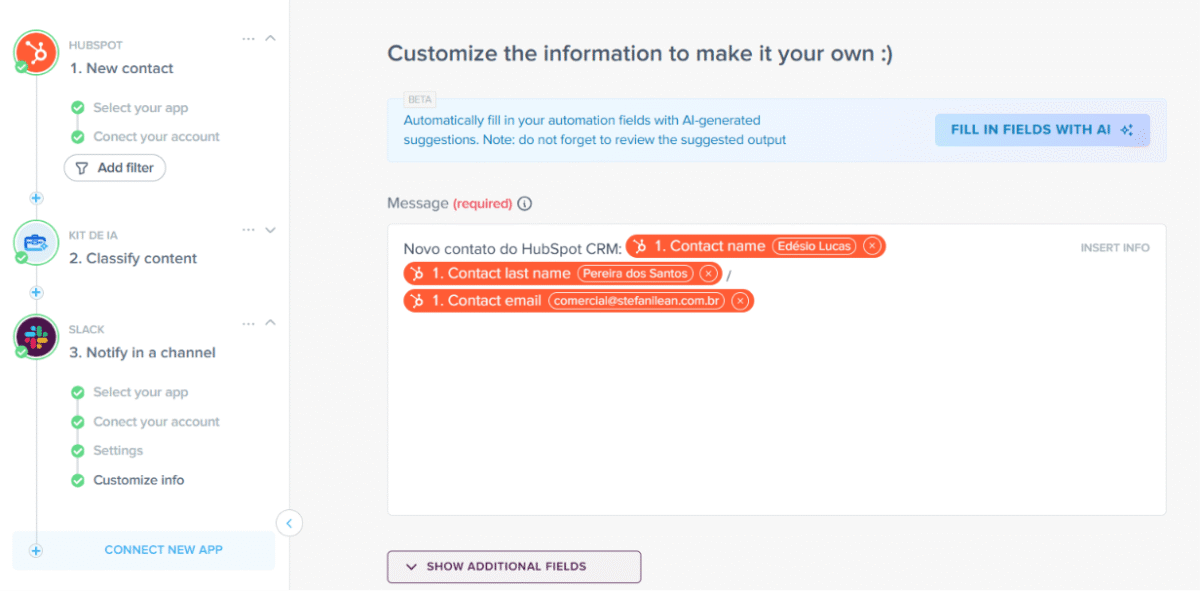
Task: Remove the Contact last name tag
Action: (708, 273)
